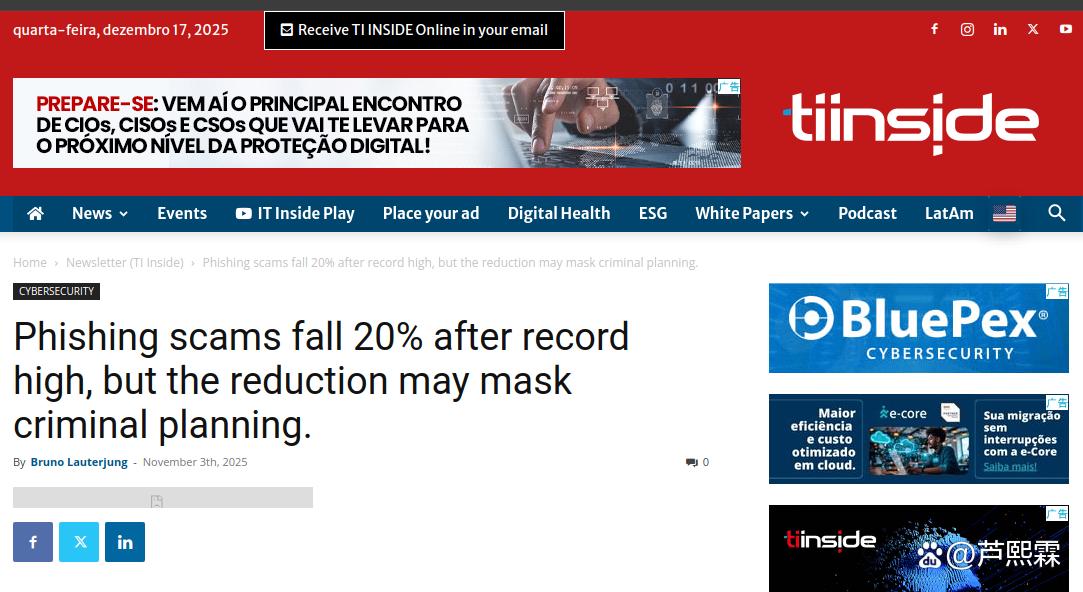Expand the News dropdown menu
Screen dimensions: 1083x592
[100, 213]
